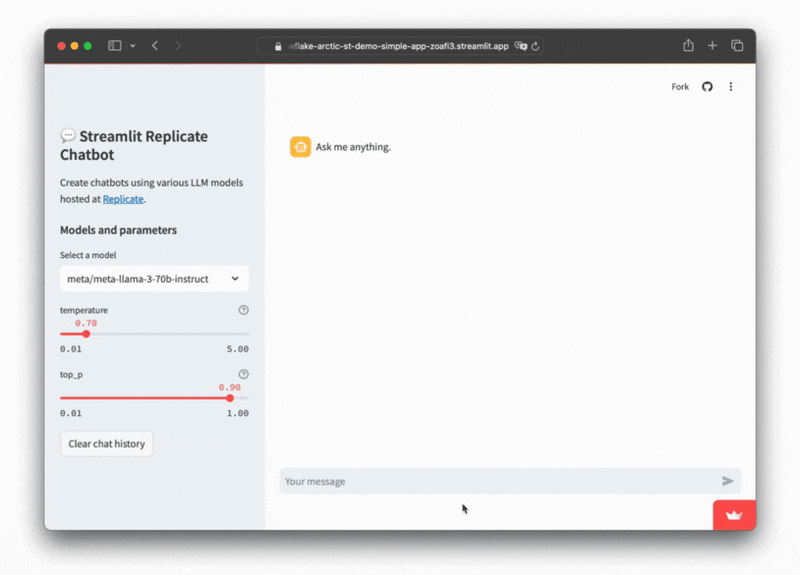Image resolution: width=800 pixels, height=575 pixels.
Task: Click the translate icon in address bar
Action: [520, 46]
